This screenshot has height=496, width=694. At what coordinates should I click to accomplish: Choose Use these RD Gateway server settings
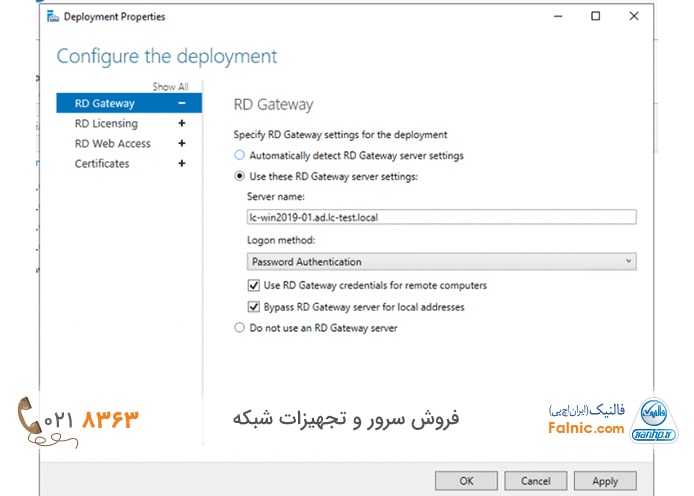(x=239, y=176)
